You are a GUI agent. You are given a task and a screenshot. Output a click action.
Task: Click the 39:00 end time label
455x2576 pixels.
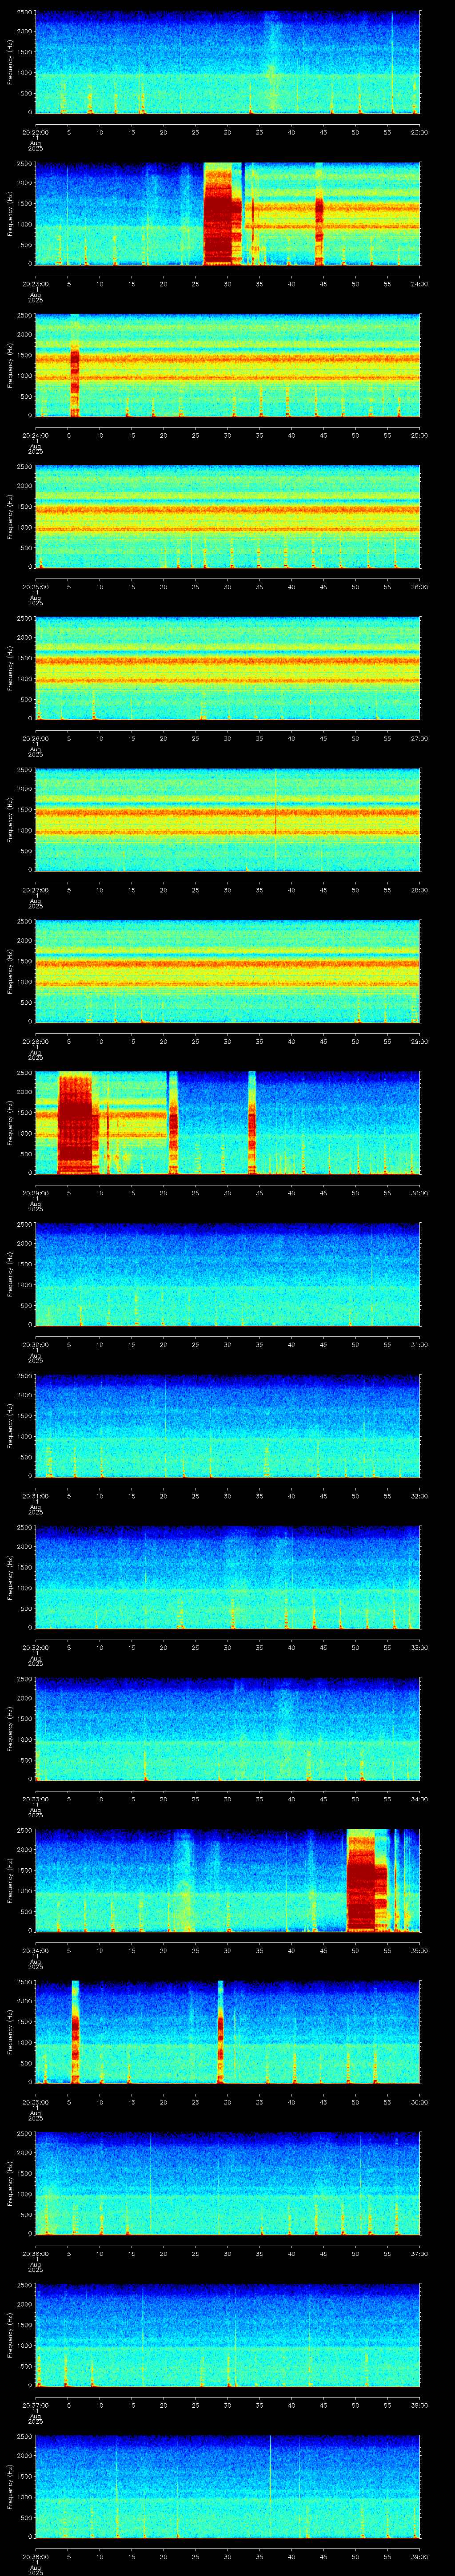pyautogui.click(x=419, y=2556)
